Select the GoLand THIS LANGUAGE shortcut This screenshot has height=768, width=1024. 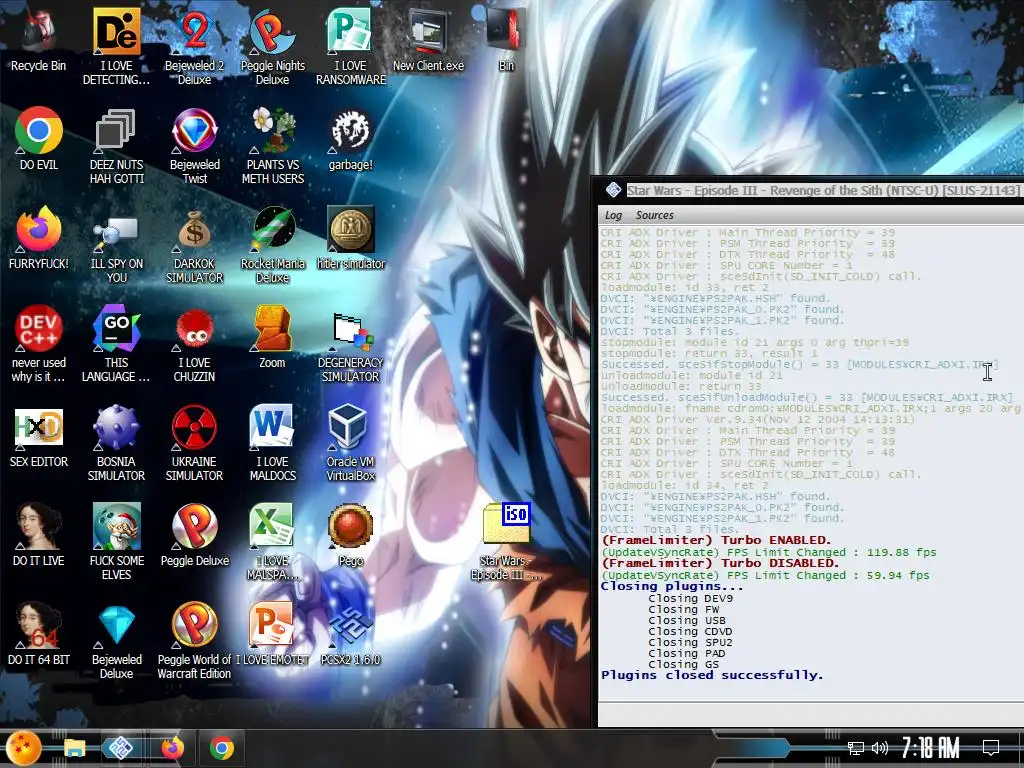point(116,343)
